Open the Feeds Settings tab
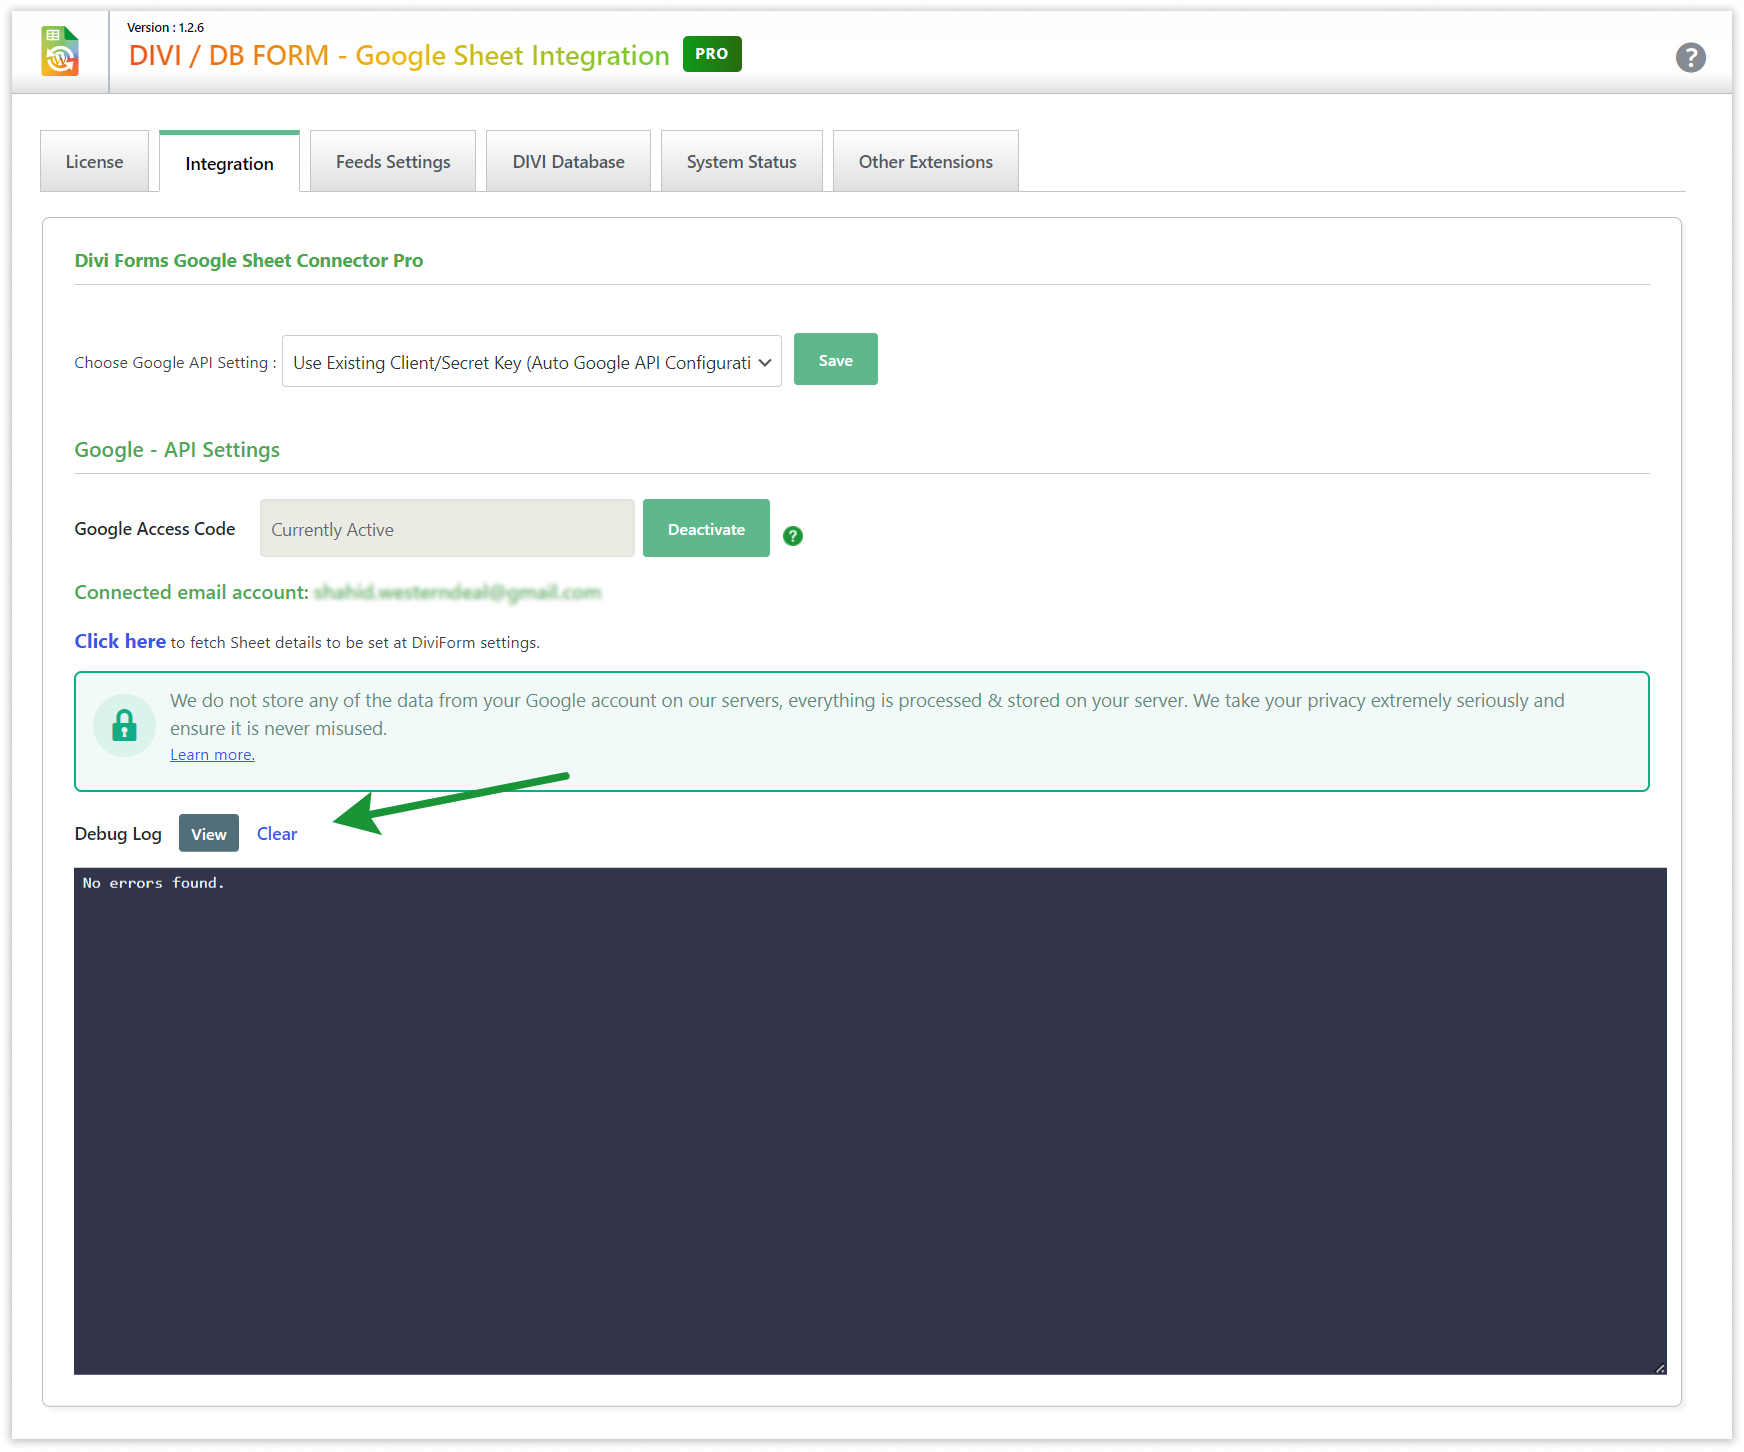The image size is (1744, 1452). click(x=393, y=162)
